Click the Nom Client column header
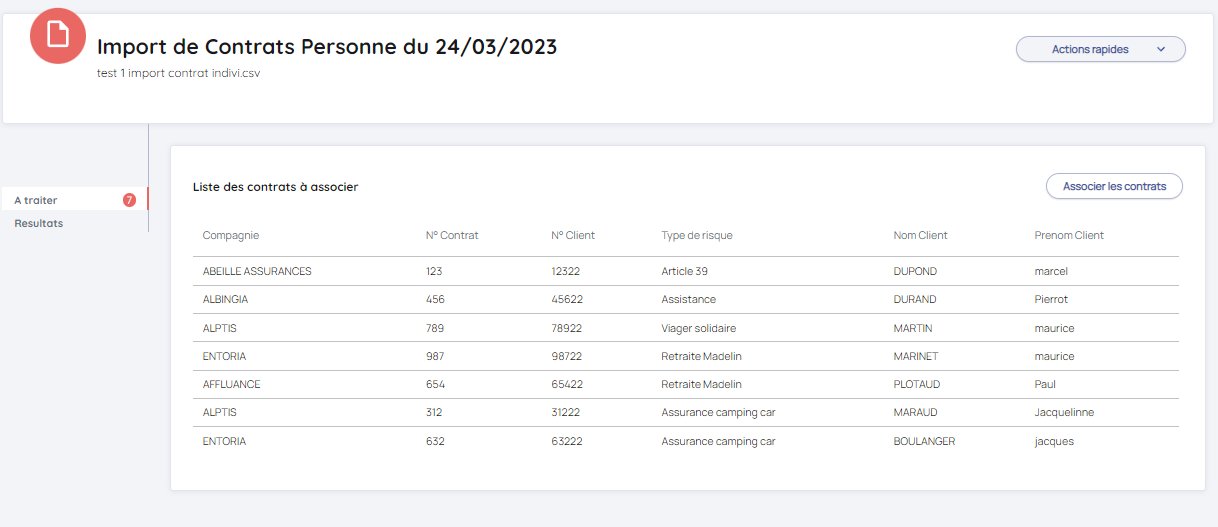The height and width of the screenshot is (527, 1218). [x=920, y=236]
